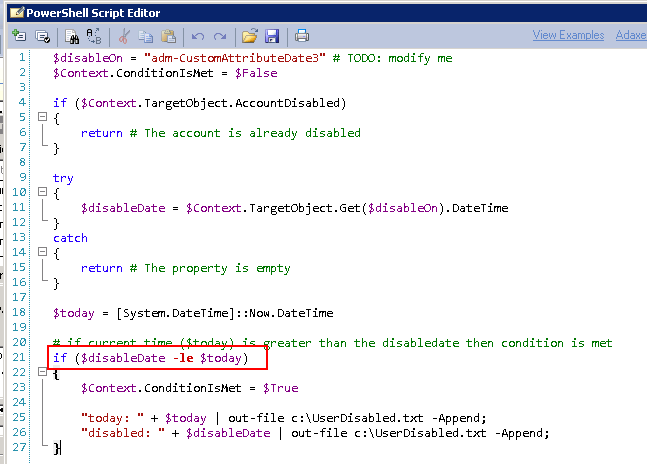647x464 pixels.
Task: Click line number 27 in the gutter
Action: click(19, 448)
